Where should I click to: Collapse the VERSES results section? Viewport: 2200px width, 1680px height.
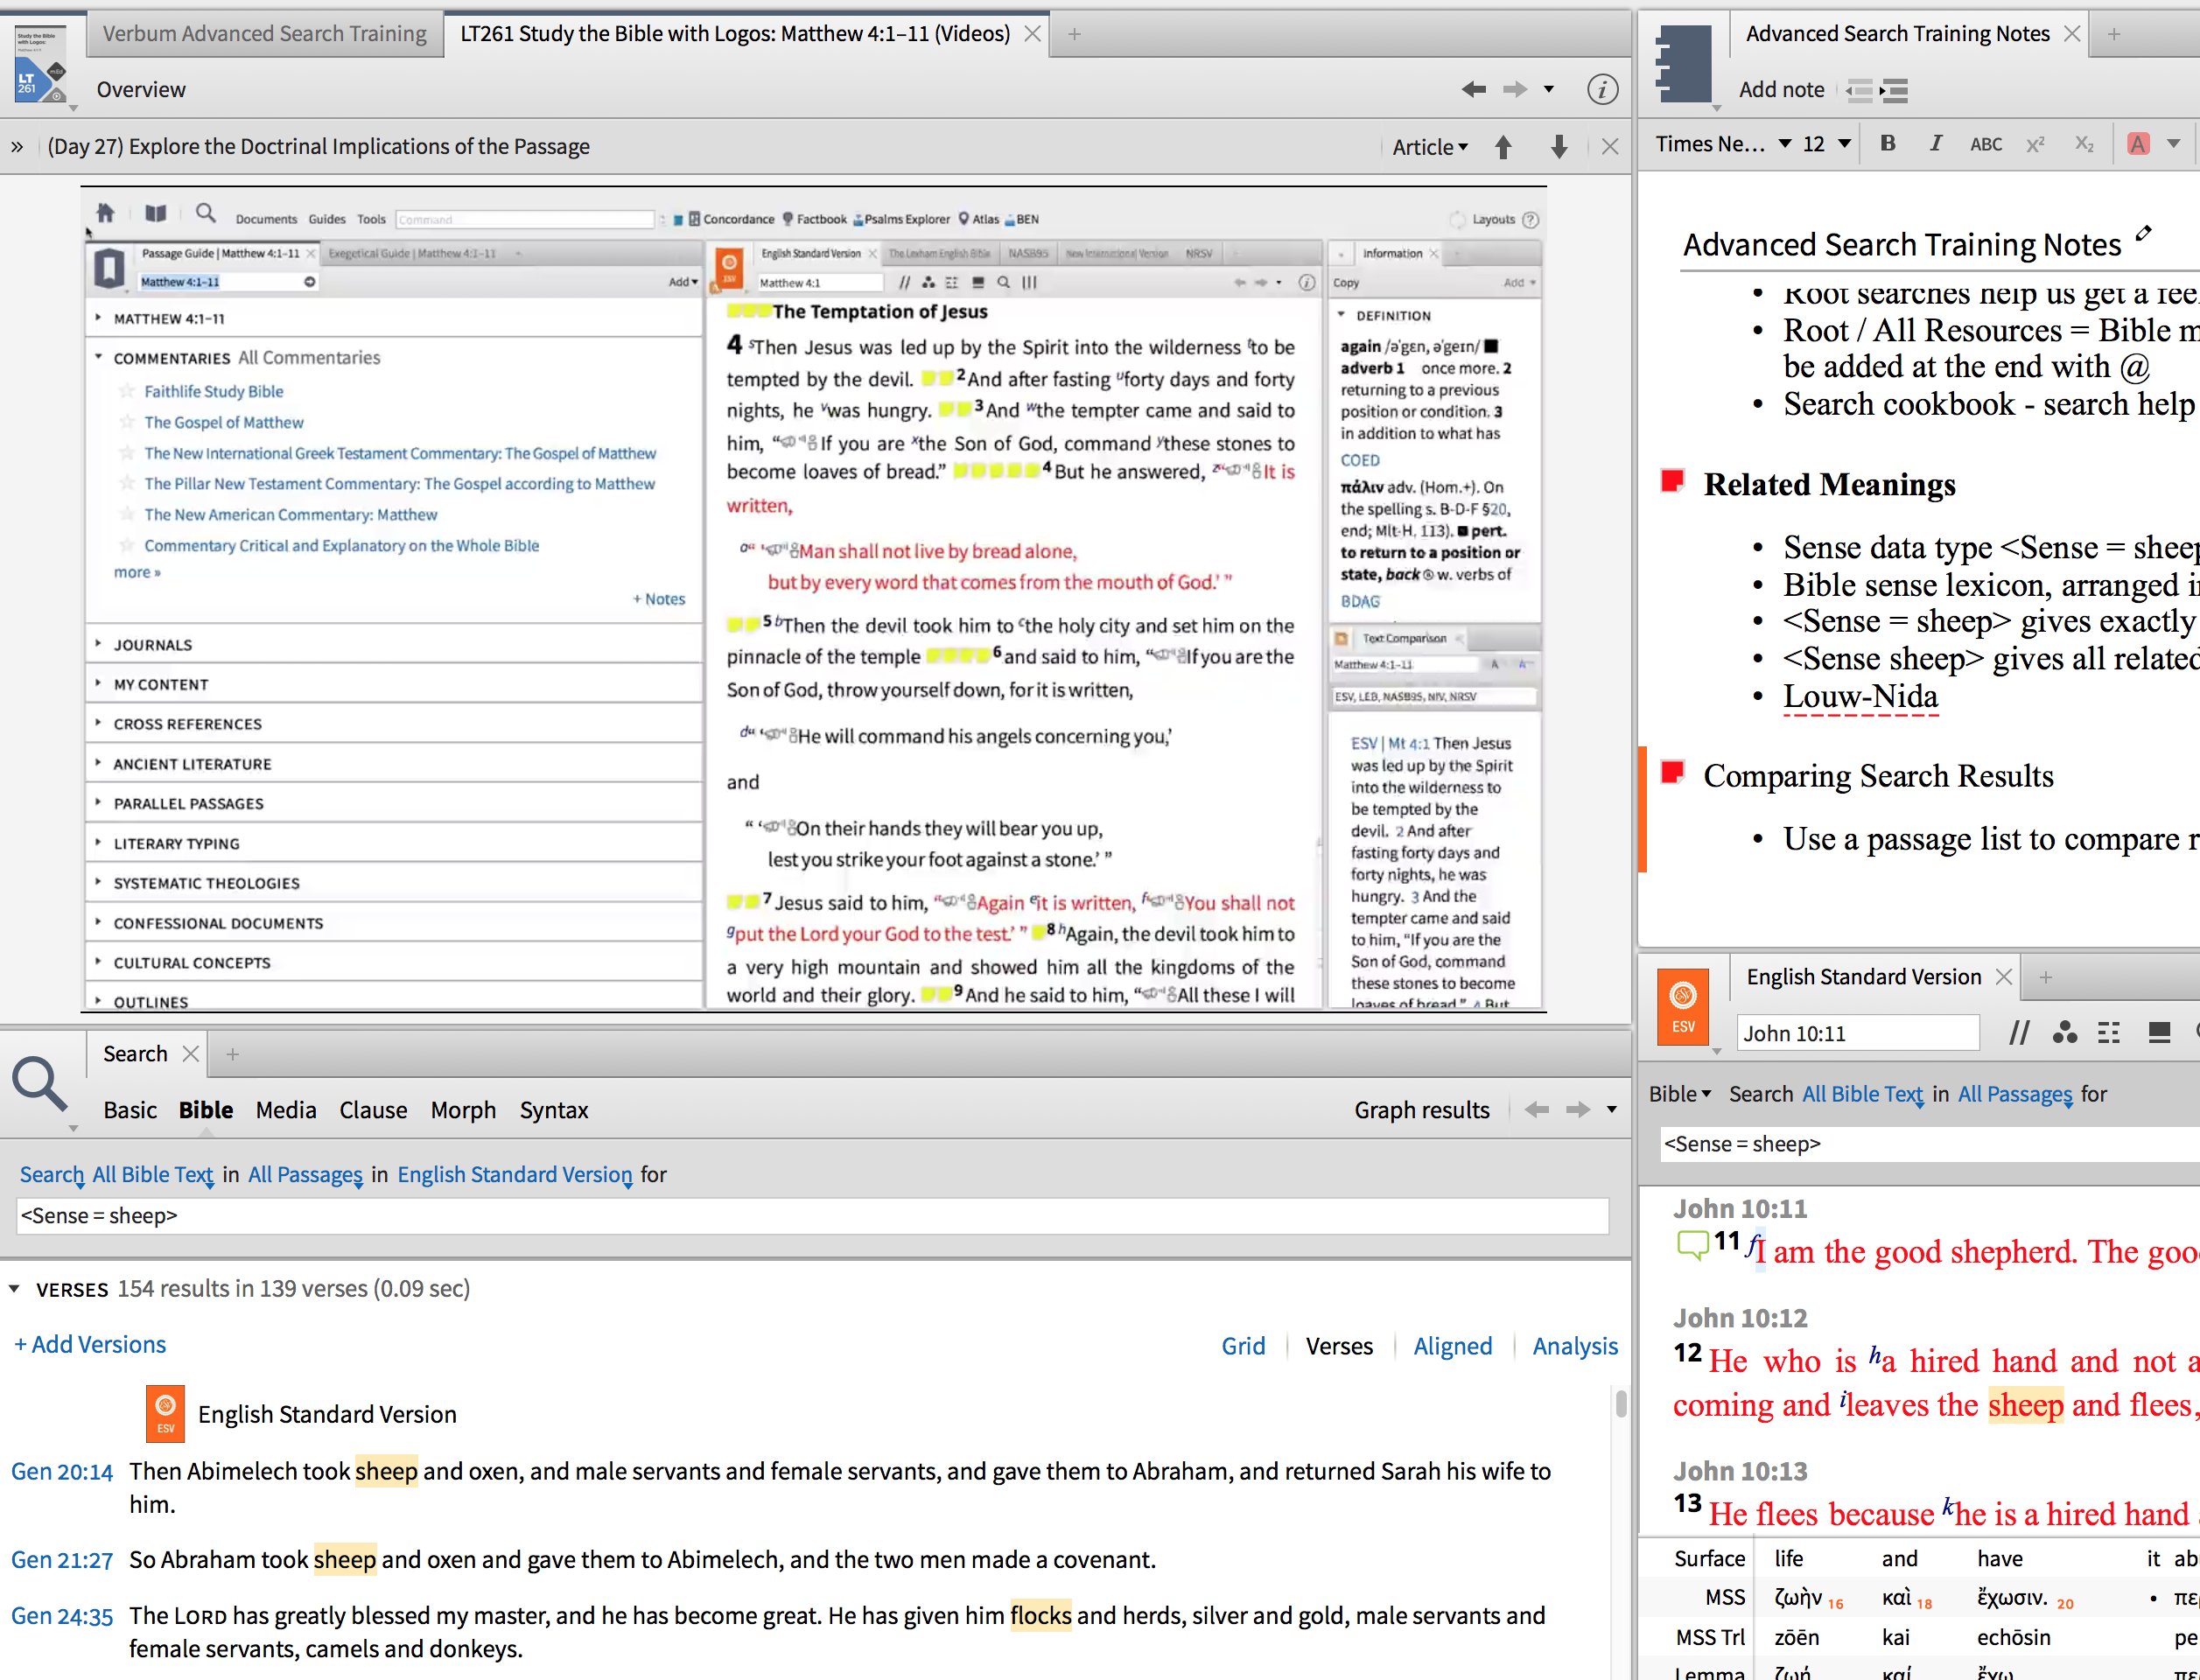(15, 1290)
